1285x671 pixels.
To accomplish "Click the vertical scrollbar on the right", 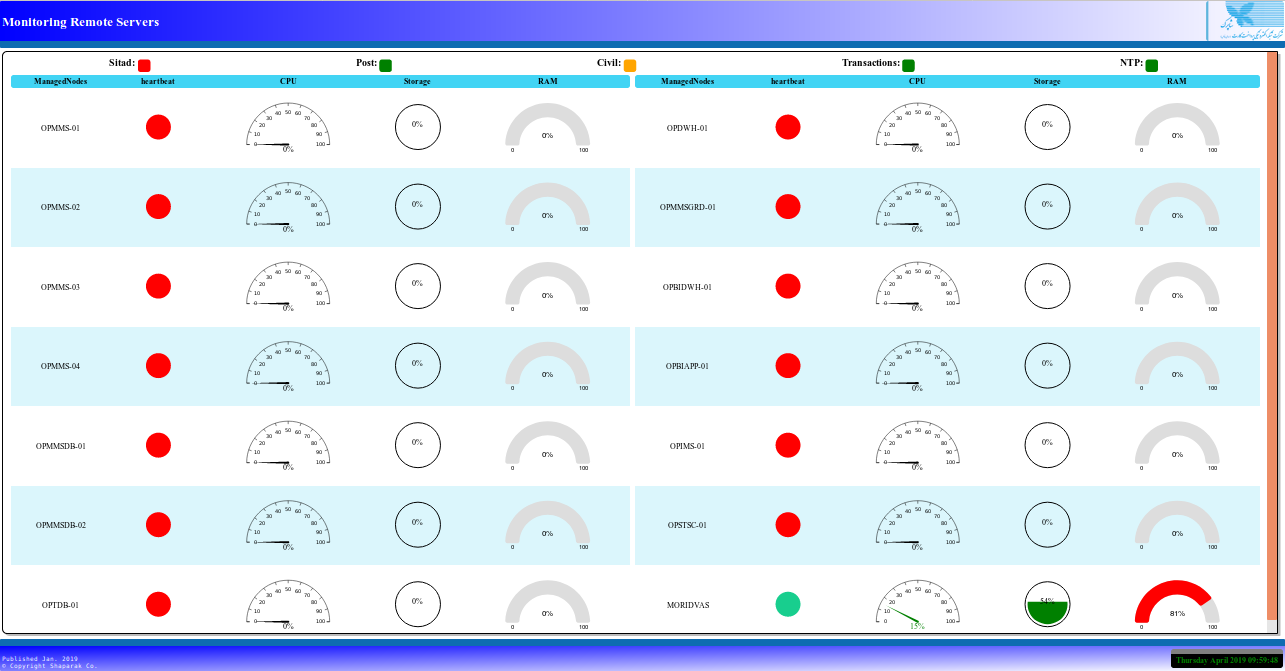I will (x=1272, y=336).
